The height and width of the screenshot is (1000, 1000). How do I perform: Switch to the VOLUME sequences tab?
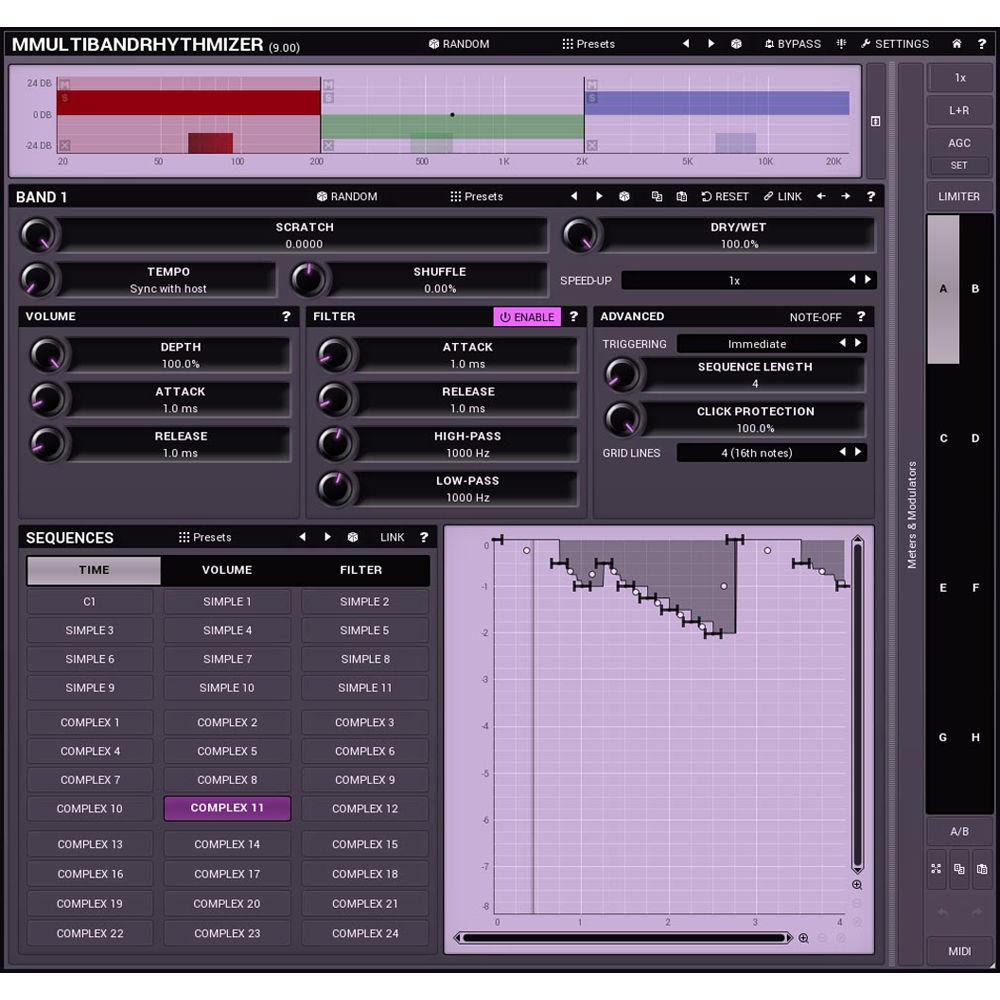(227, 570)
